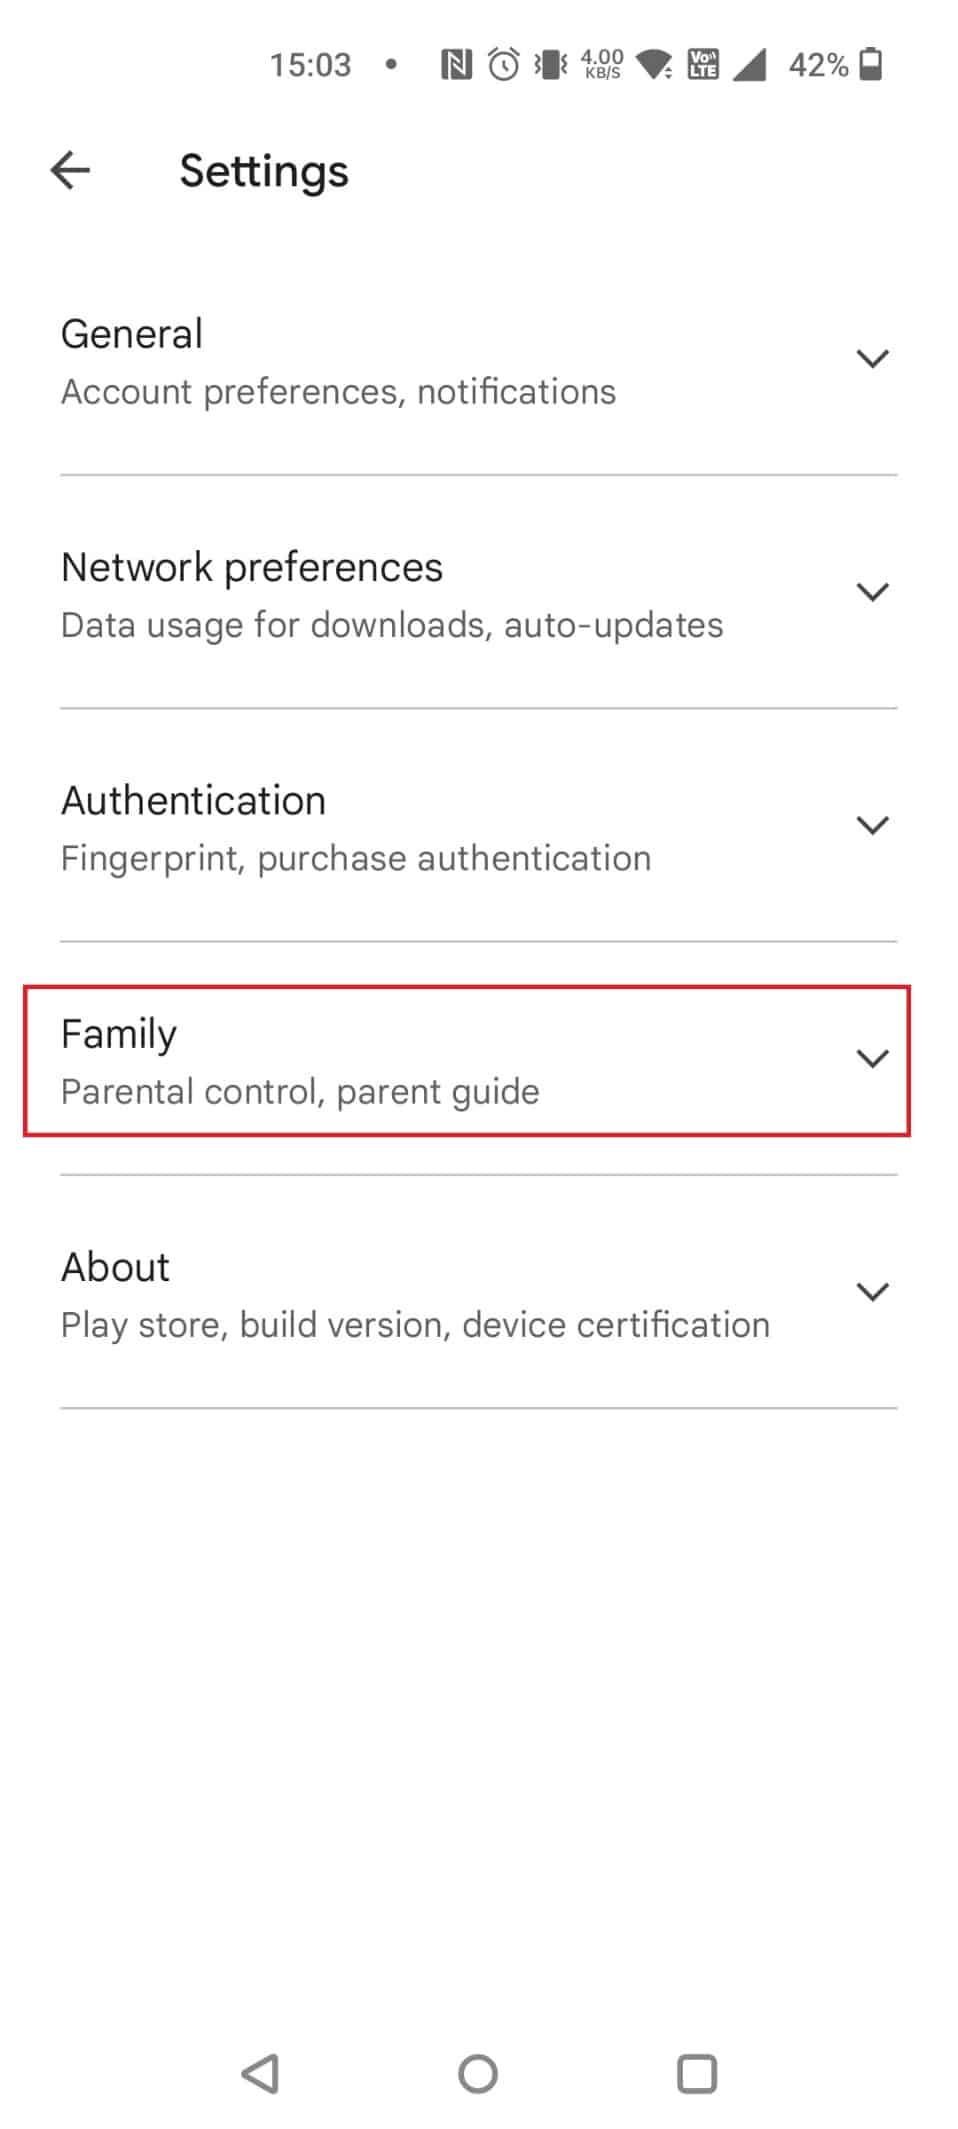Expand Network preferences chevron
The image size is (958, 2129).
tap(873, 591)
